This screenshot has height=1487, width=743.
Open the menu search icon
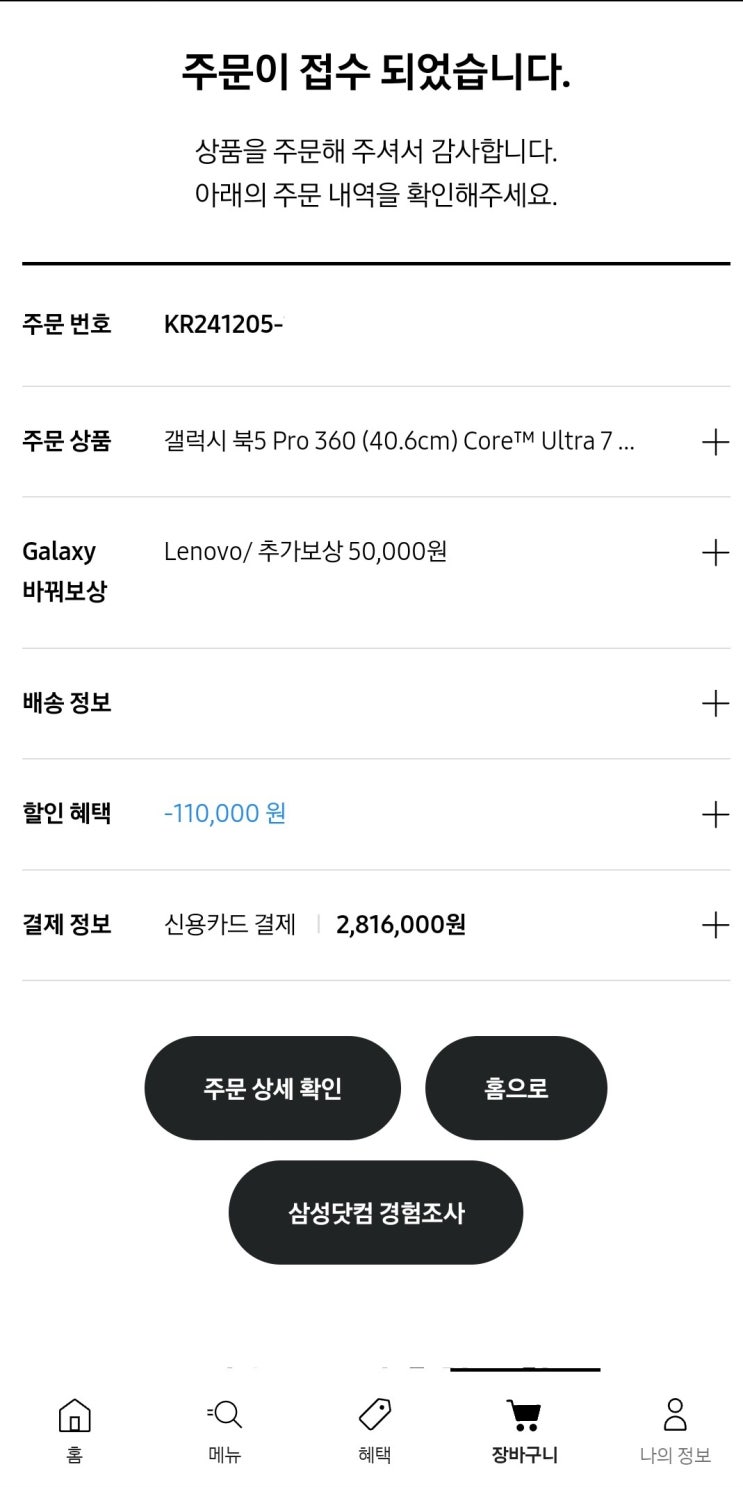click(225, 1415)
